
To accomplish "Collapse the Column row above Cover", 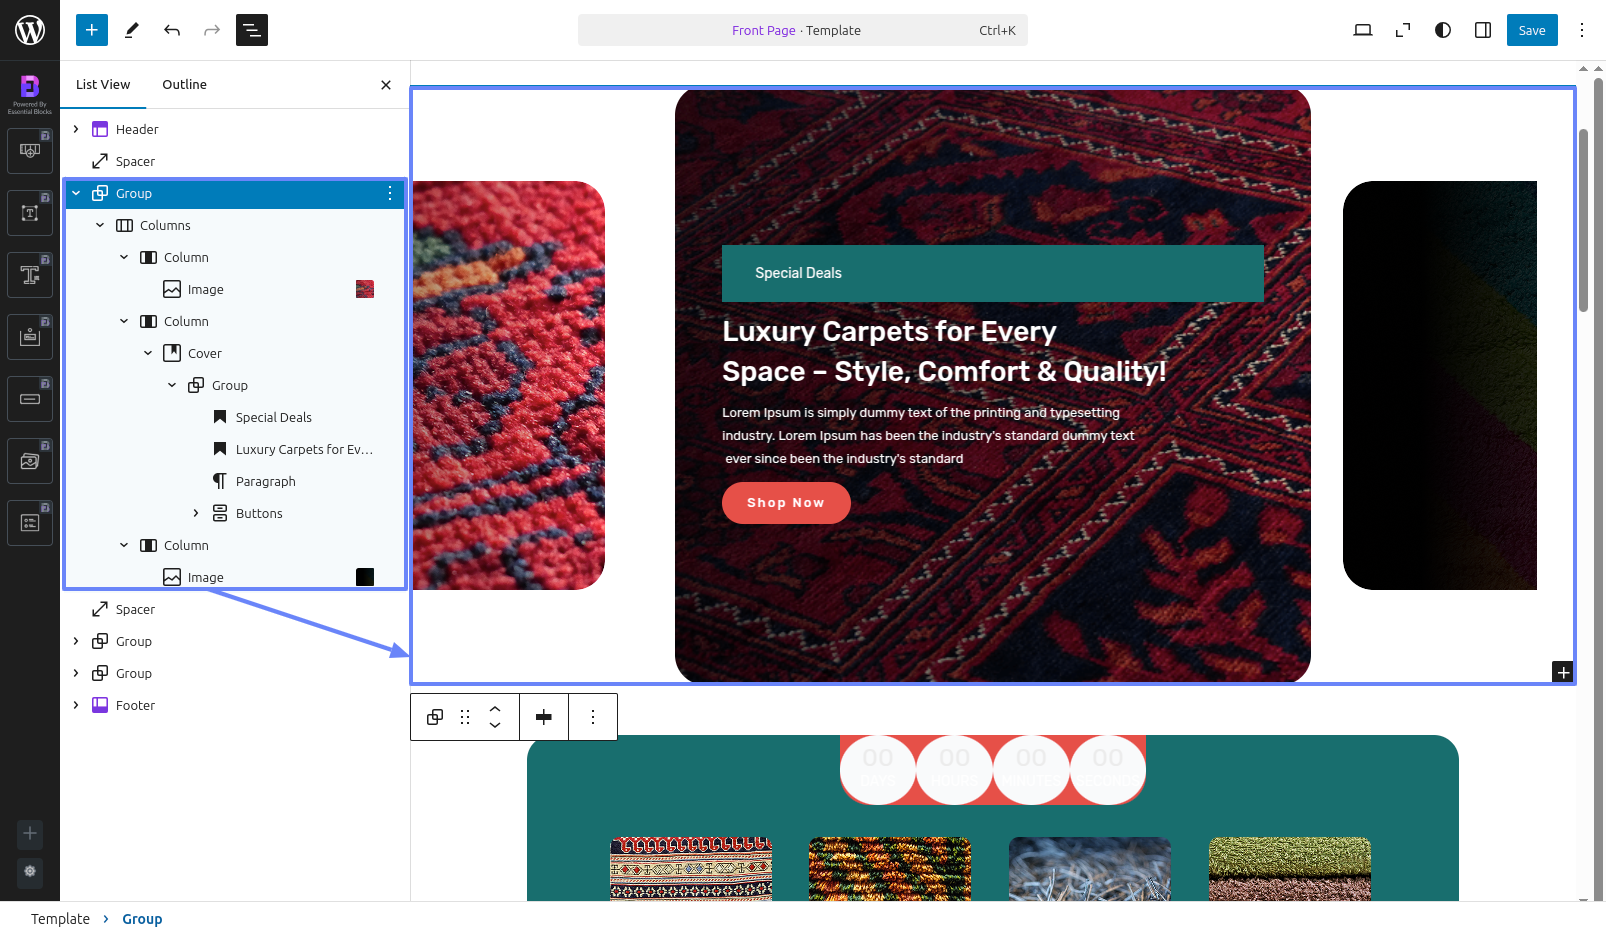I will click(124, 321).
